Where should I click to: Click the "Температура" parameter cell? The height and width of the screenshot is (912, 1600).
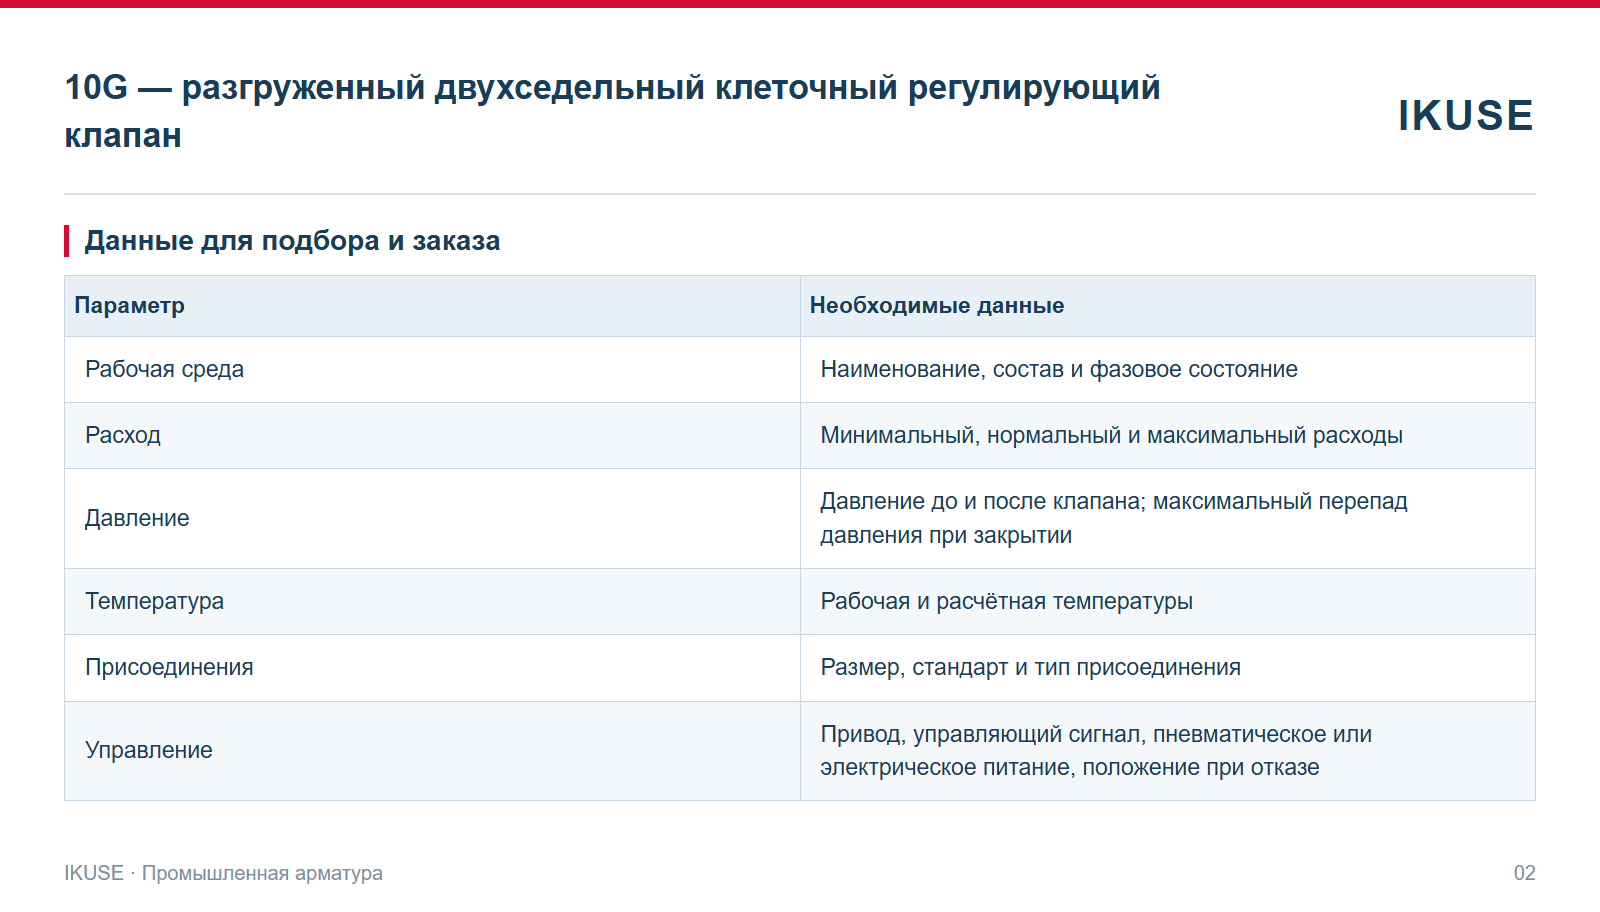(432, 602)
